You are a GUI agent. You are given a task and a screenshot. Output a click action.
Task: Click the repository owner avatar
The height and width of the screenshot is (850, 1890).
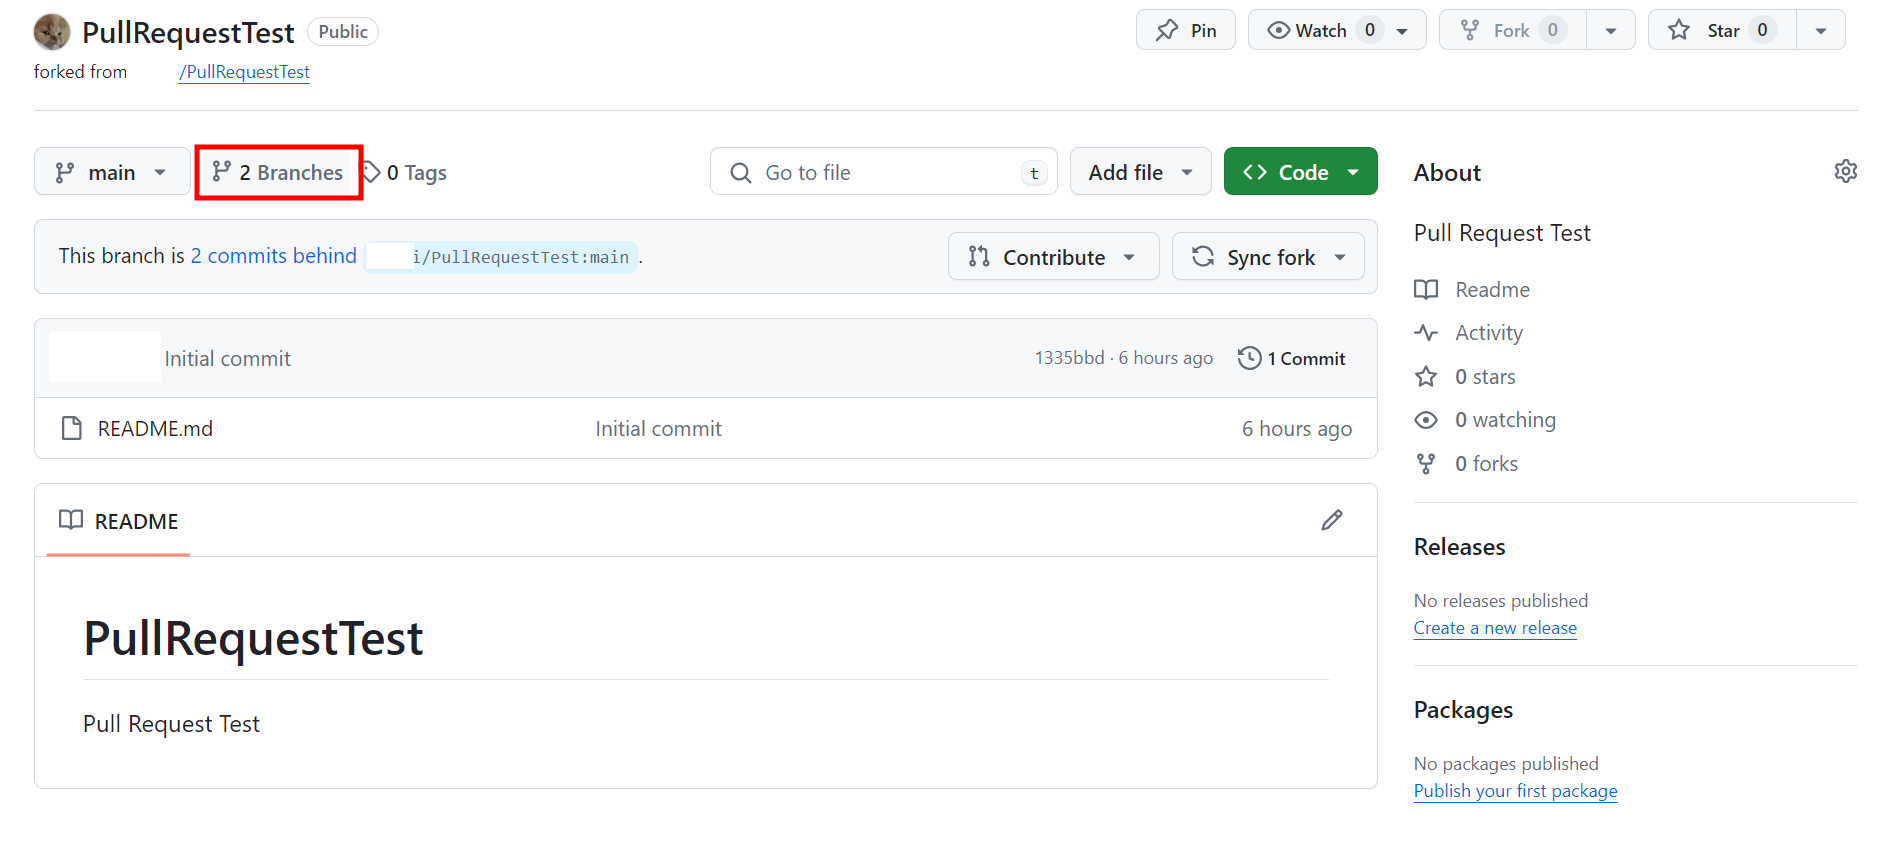pos(52,32)
